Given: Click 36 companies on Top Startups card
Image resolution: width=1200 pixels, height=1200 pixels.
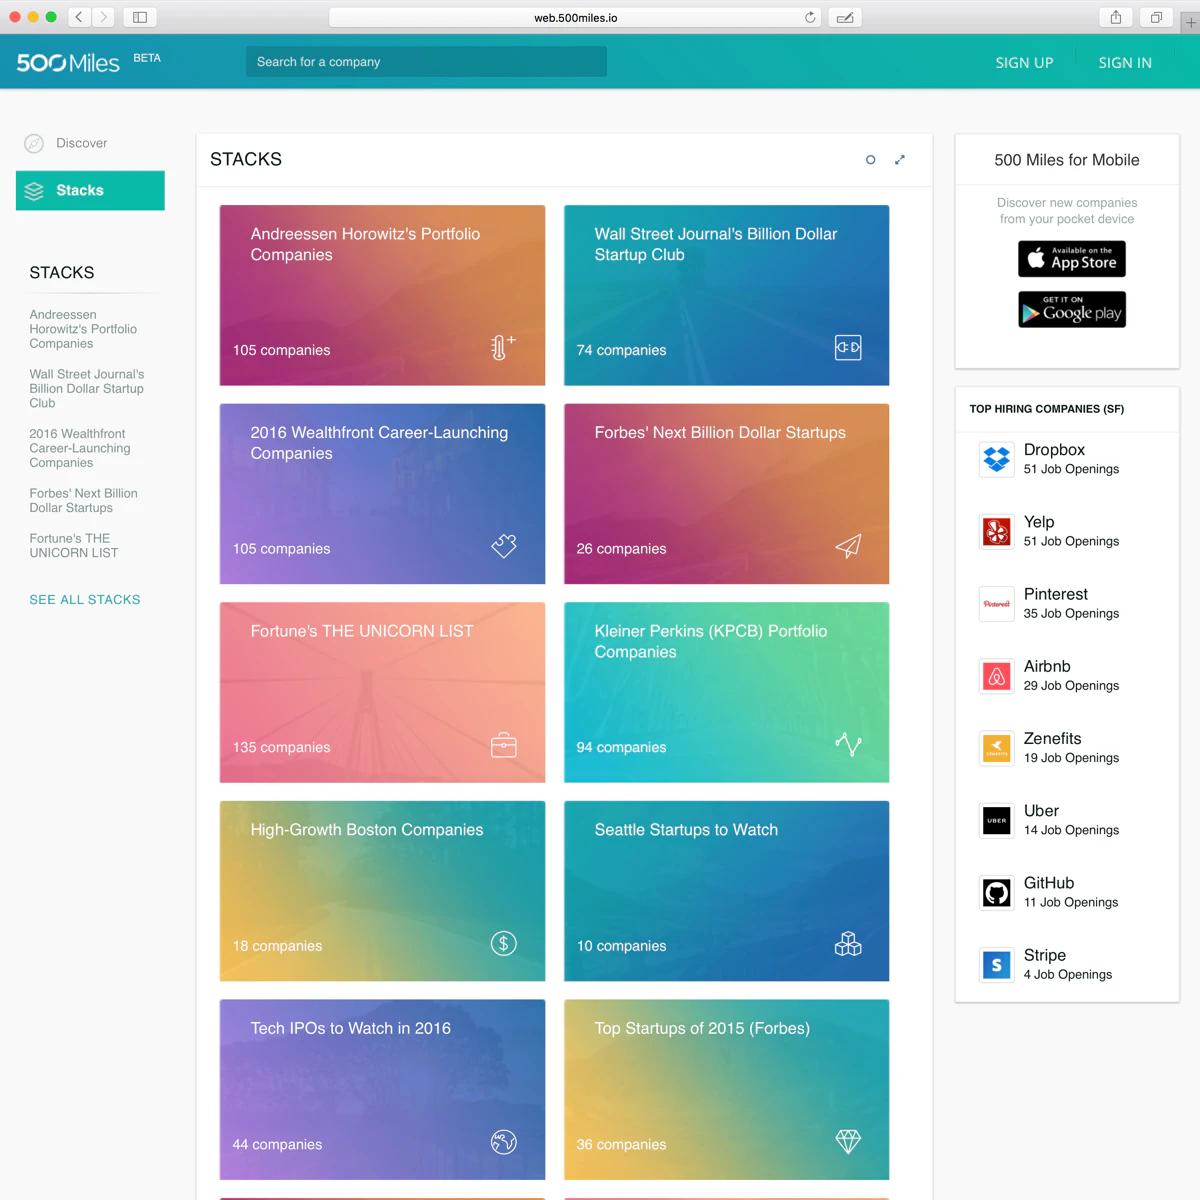Looking at the screenshot, I should (621, 1144).
